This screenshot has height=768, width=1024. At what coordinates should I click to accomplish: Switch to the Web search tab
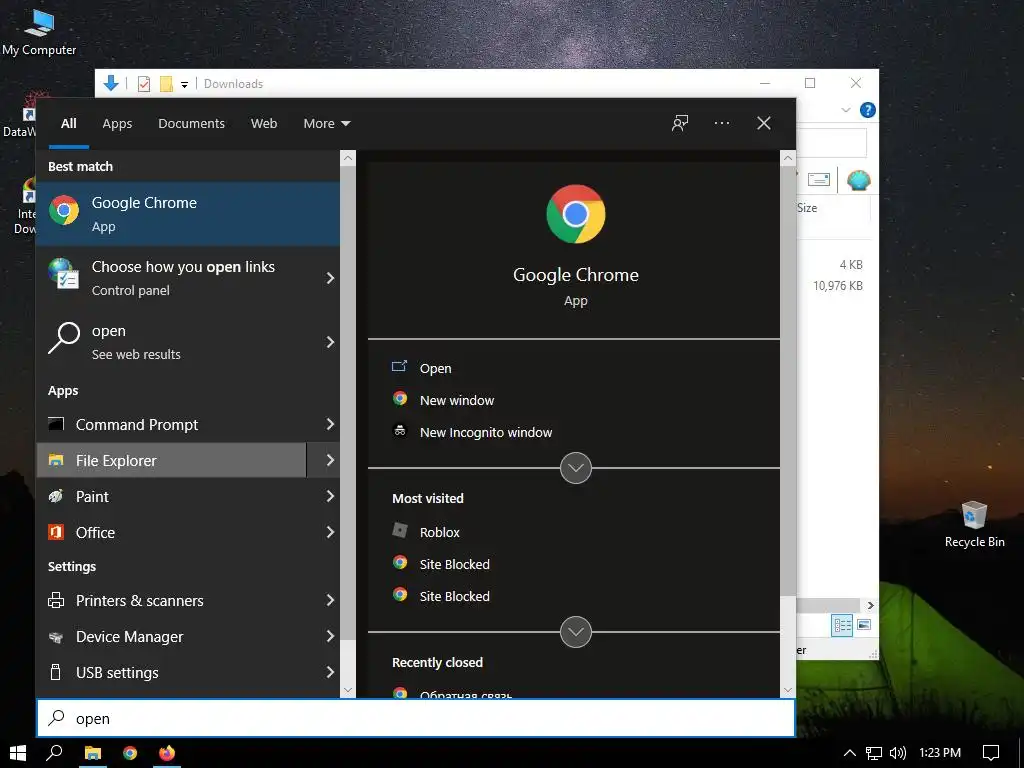(x=264, y=123)
